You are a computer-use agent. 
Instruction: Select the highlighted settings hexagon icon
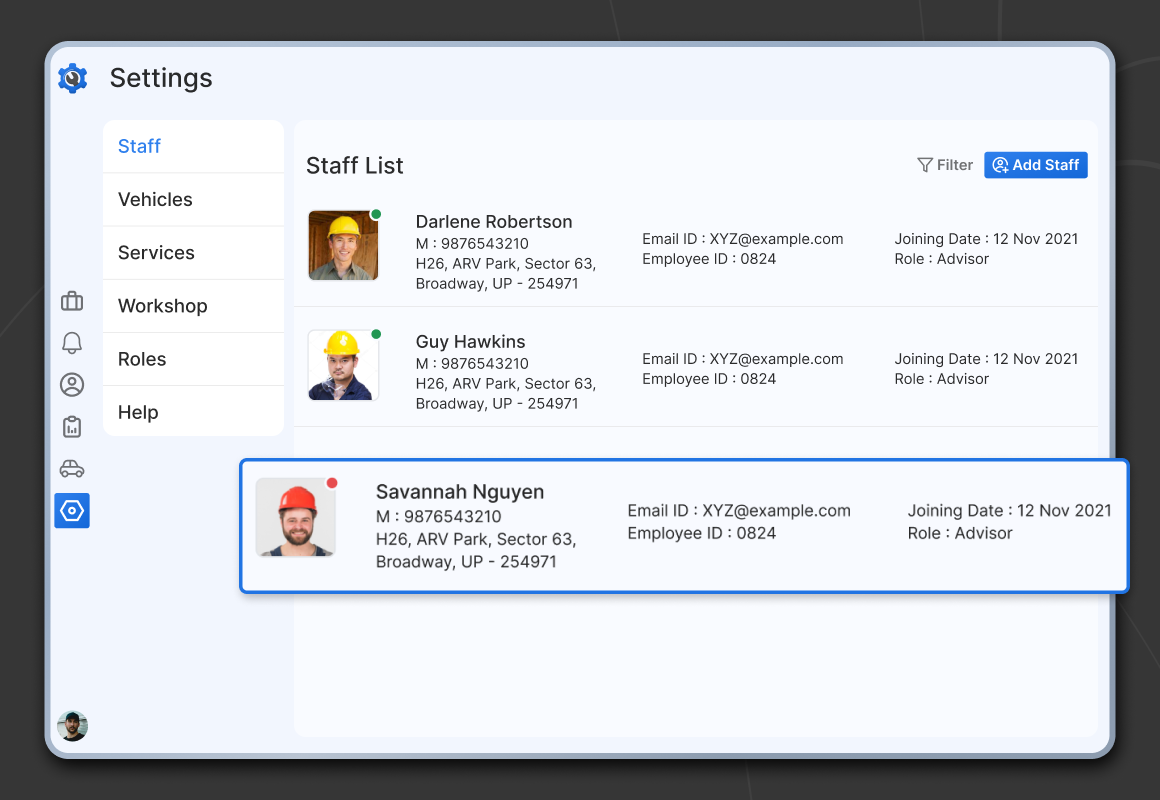tap(72, 511)
